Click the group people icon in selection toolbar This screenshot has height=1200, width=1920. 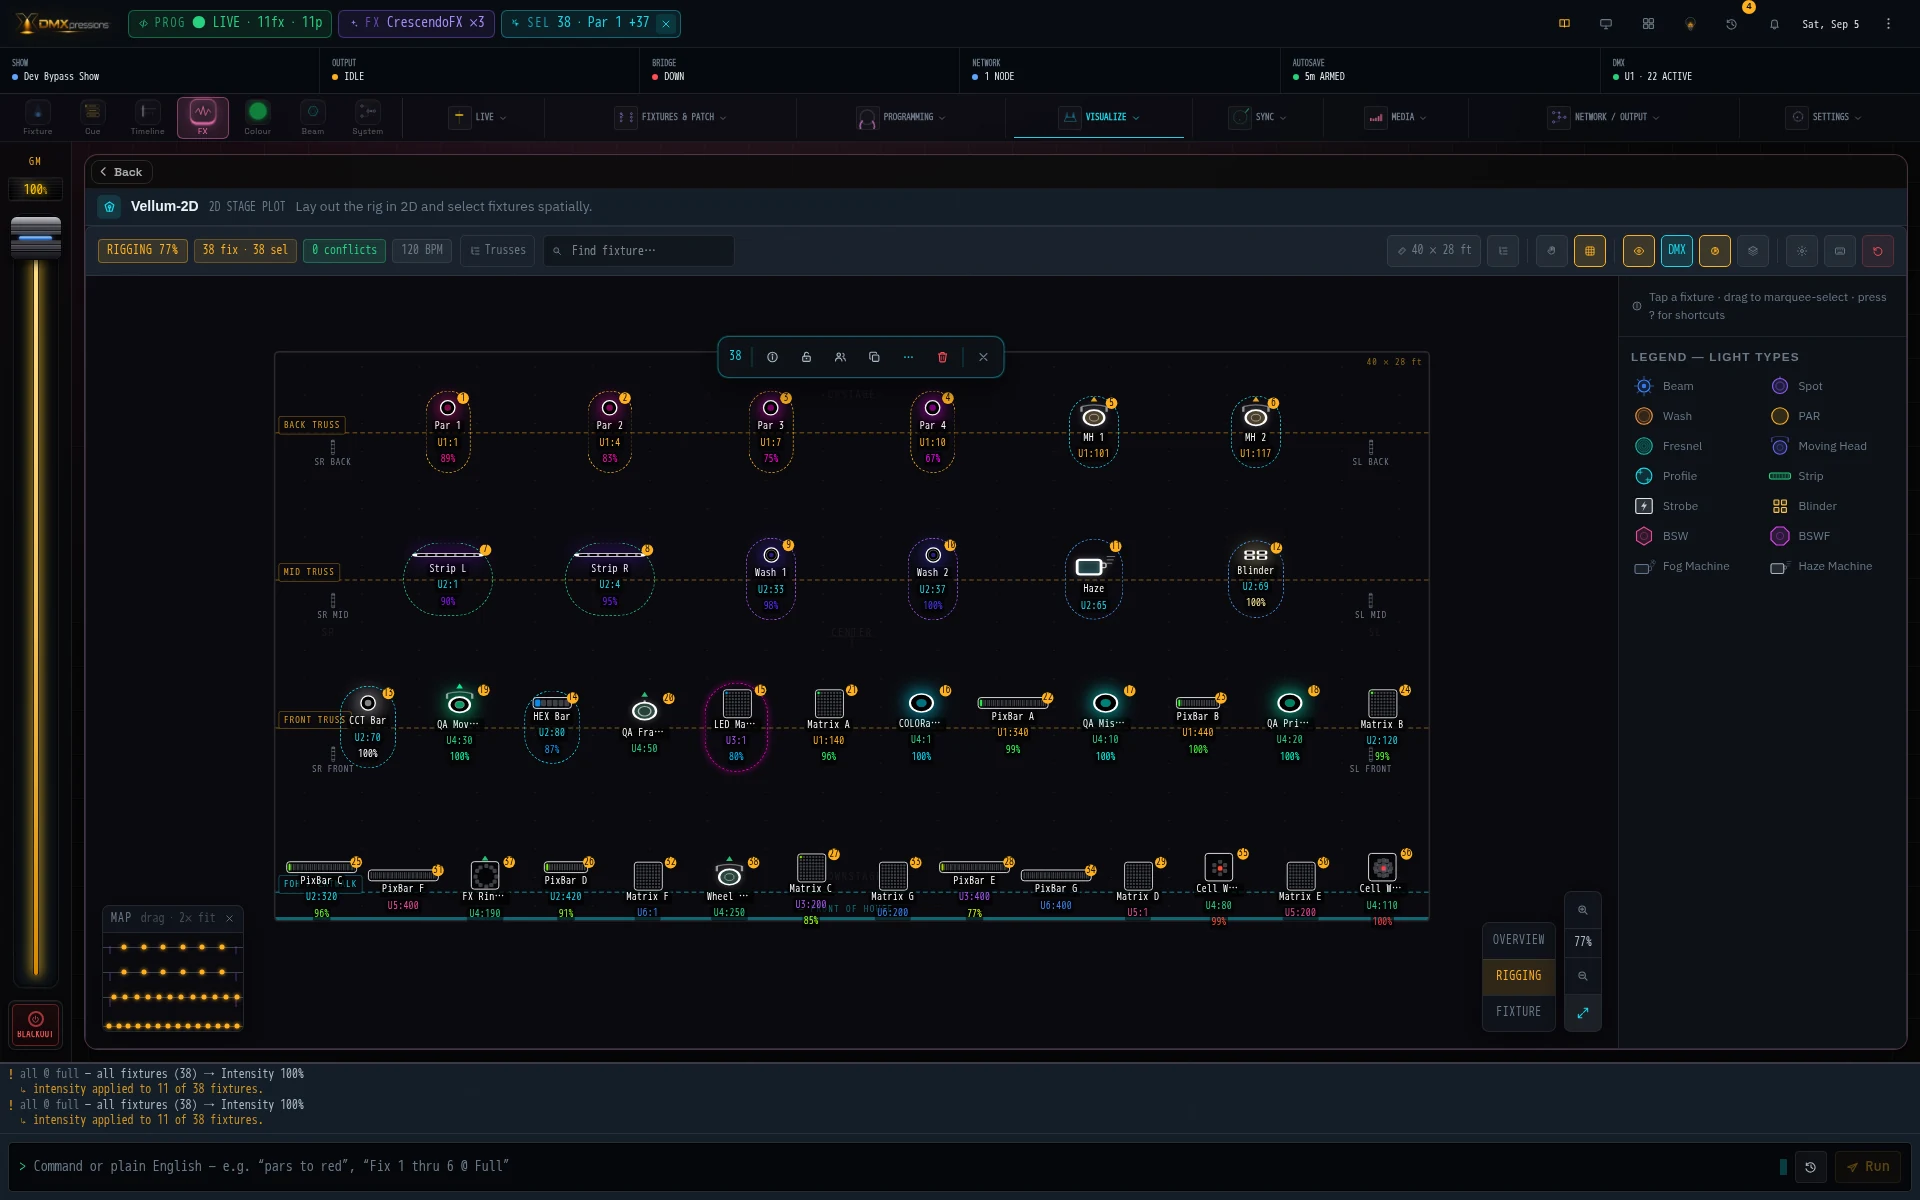(x=840, y=357)
